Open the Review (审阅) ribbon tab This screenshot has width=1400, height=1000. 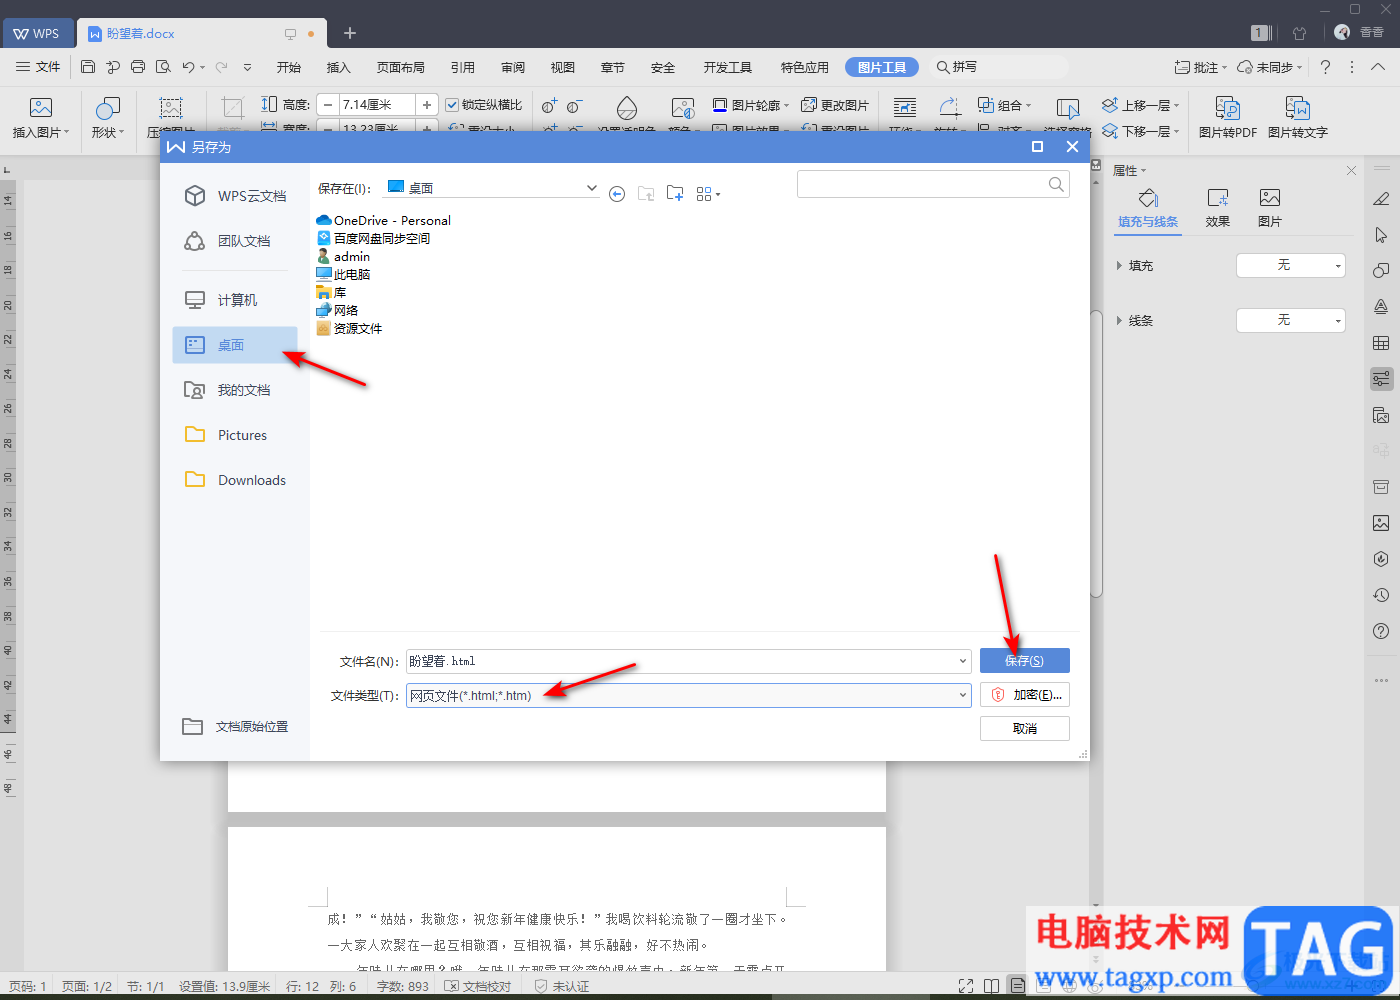click(513, 67)
